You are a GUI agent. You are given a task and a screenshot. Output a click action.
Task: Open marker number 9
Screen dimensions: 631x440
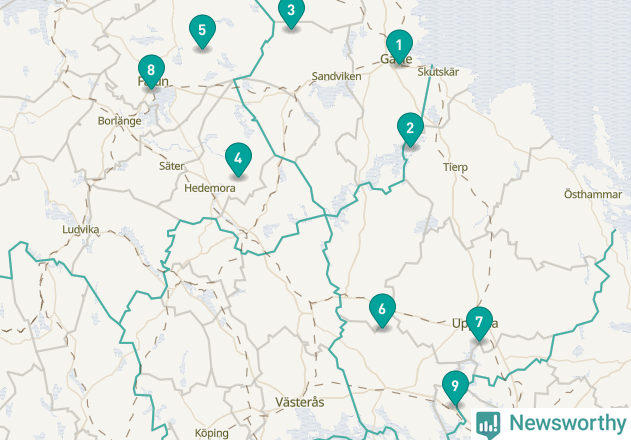pos(455,387)
